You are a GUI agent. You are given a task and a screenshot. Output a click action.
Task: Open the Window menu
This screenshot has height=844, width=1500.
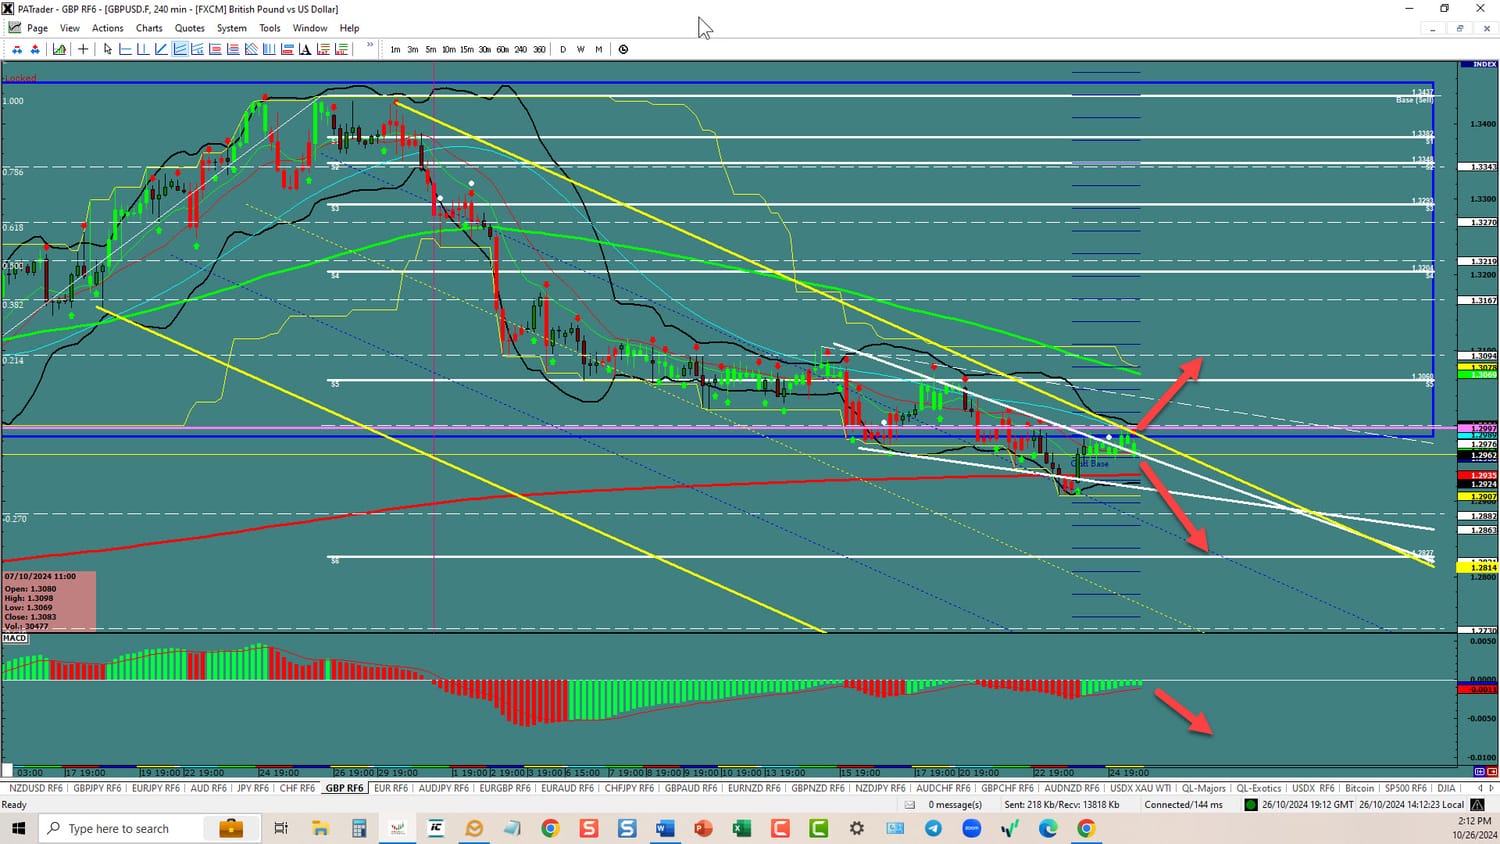coord(310,28)
